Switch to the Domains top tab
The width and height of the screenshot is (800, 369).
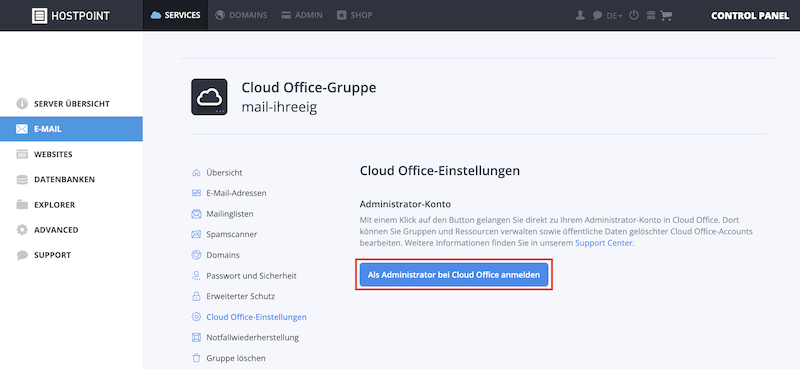[241, 15]
